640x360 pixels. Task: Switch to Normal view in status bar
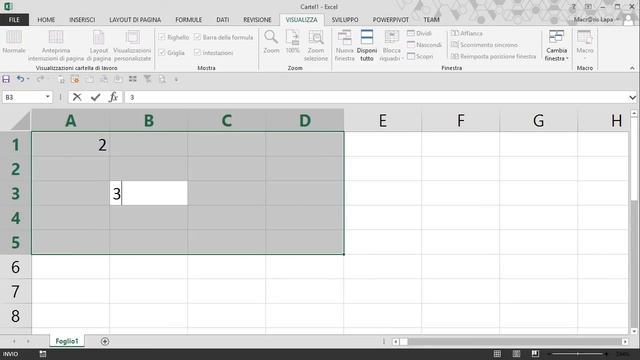pyautogui.click(x=497, y=354)
